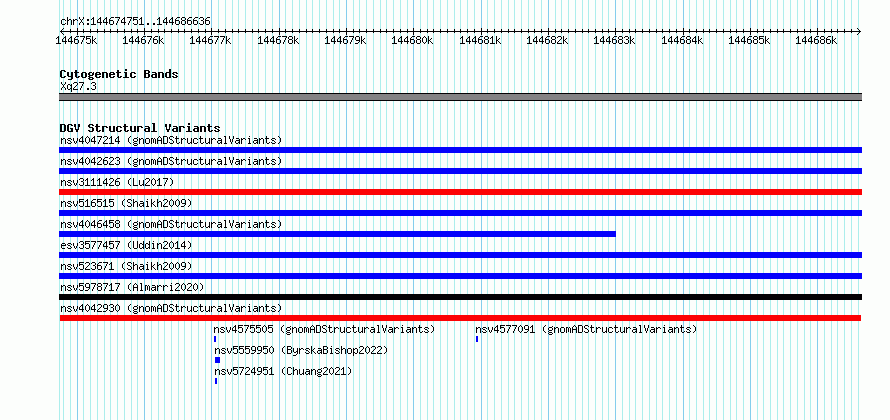Click the nsv523671 Shaikh2009 bar
This screenshot has width=890, height=420.
tap(460, 276)
